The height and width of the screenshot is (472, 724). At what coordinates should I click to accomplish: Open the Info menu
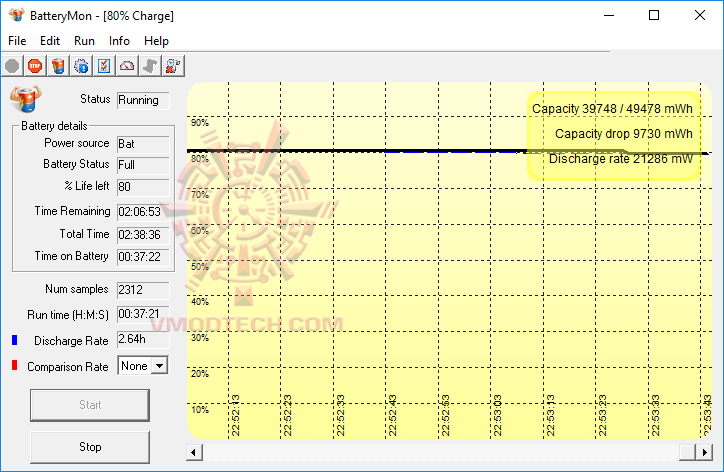(119, 41)
